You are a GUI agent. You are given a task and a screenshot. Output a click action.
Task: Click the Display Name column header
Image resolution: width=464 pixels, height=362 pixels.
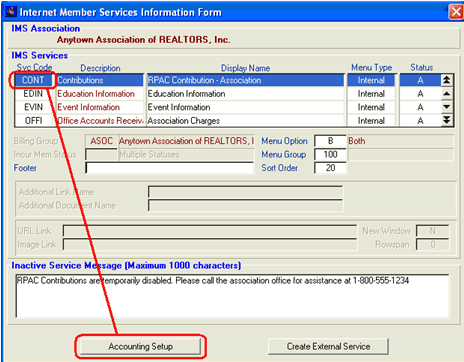point(245,68)
